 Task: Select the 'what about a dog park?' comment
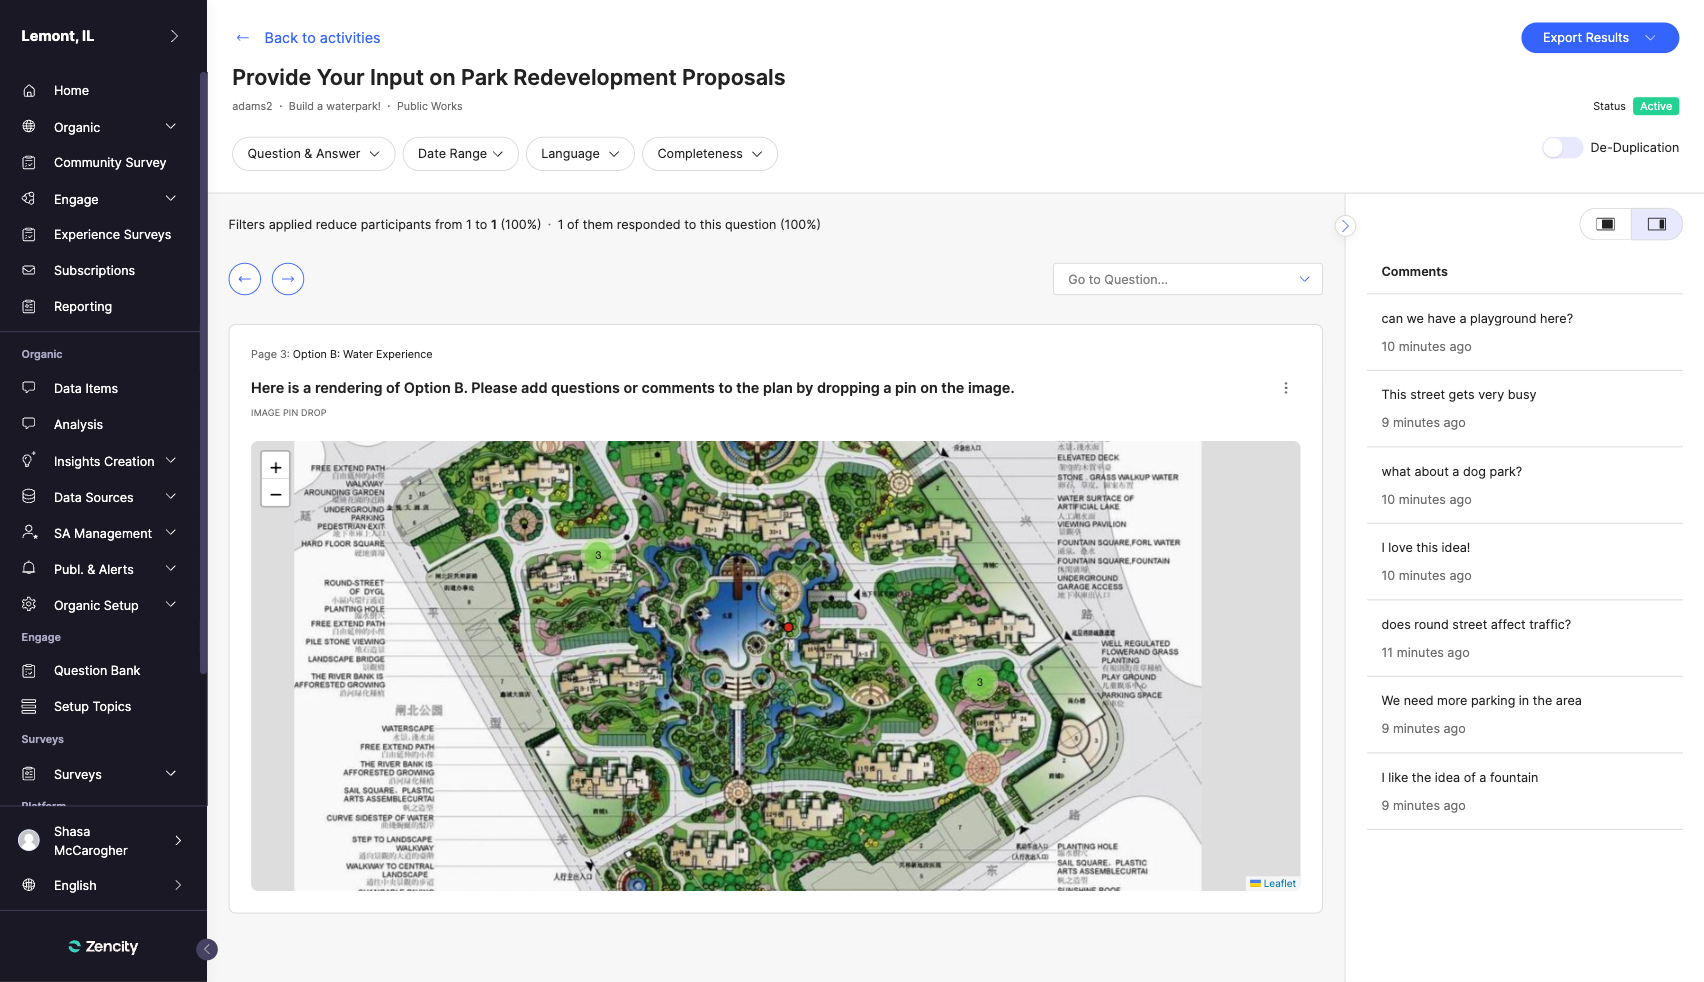1451,472
